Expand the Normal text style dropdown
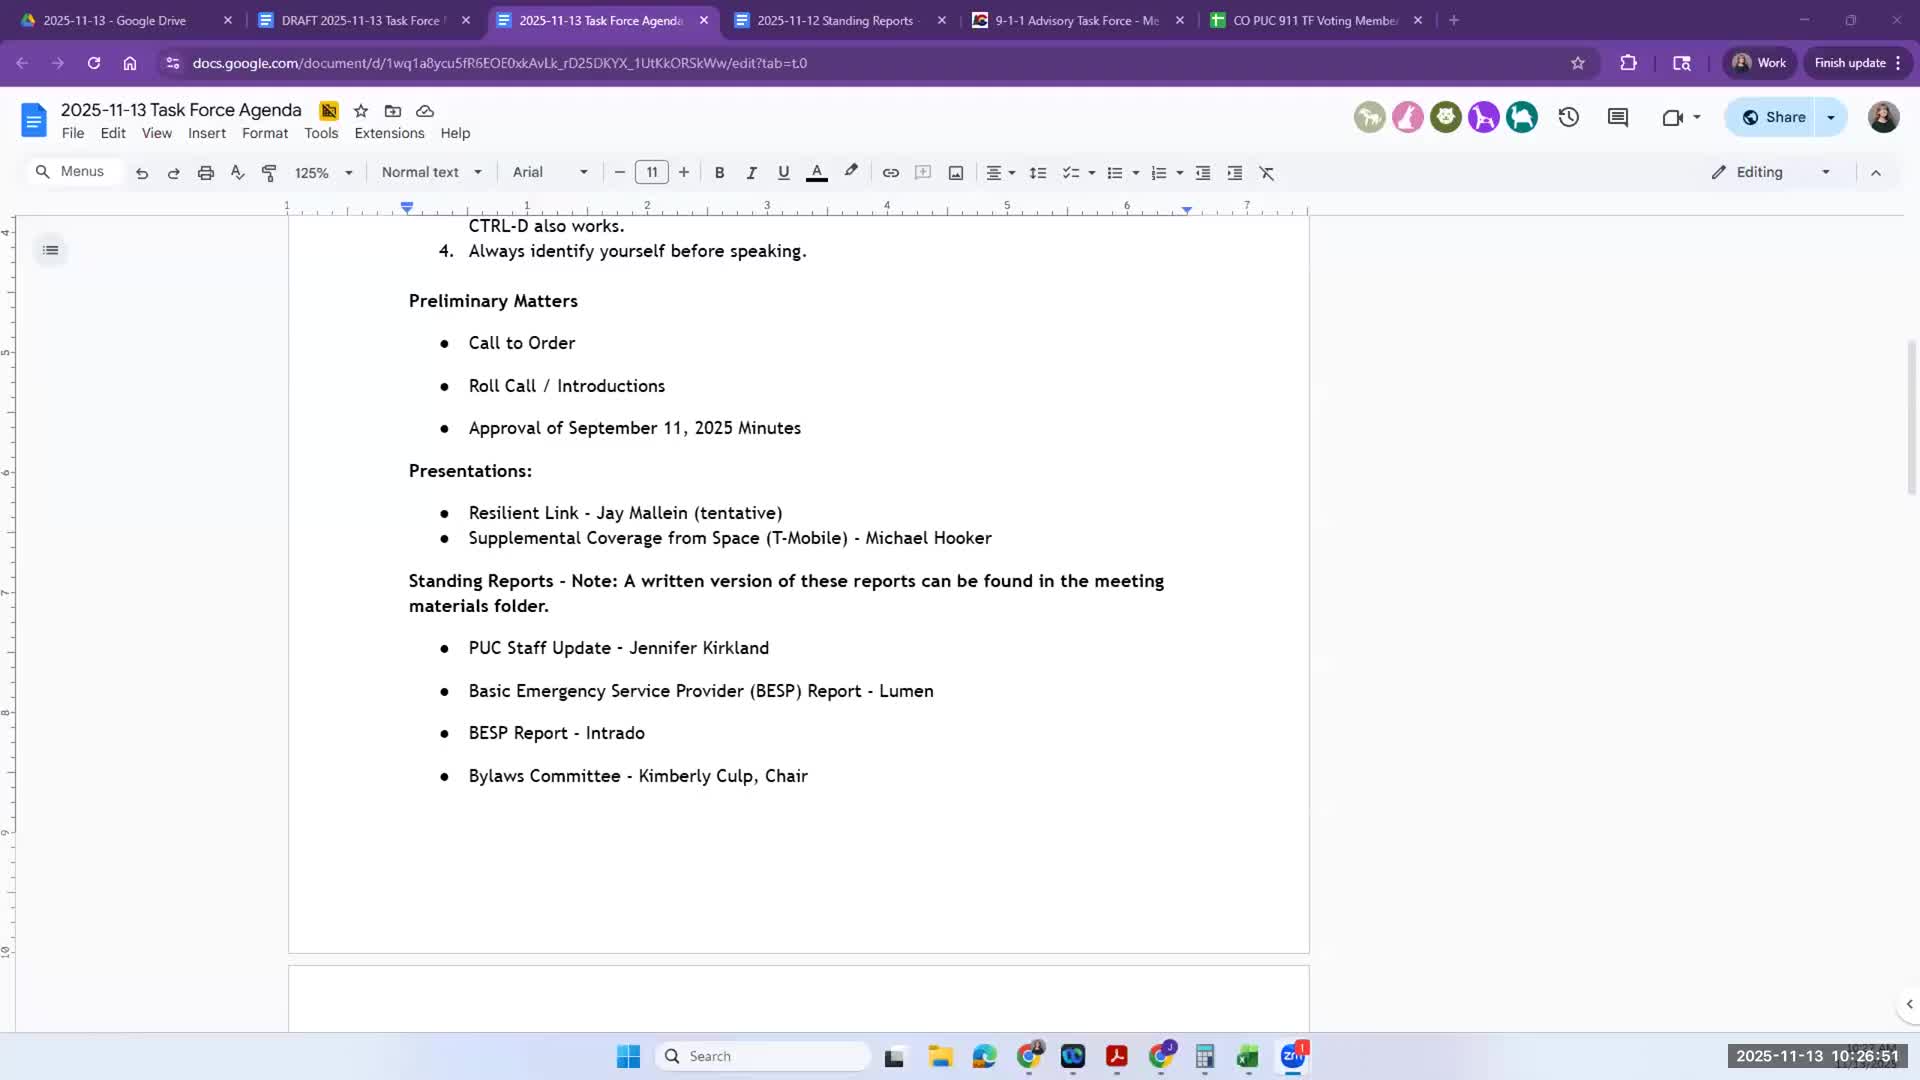This screenshot has height=1080, width=1920. coord(431,172)
